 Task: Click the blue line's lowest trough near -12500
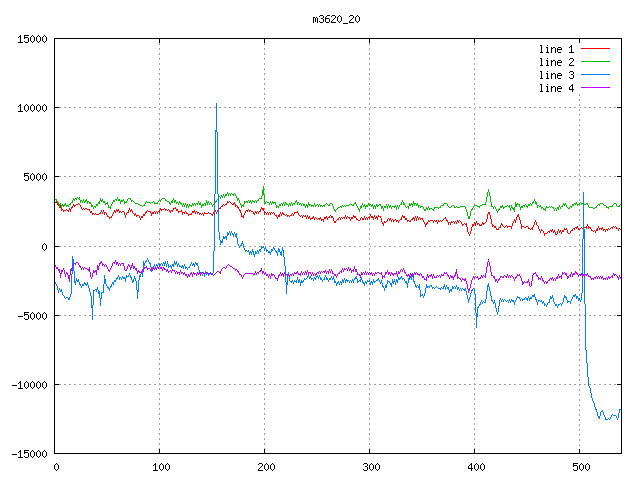[x=606, y=419]
